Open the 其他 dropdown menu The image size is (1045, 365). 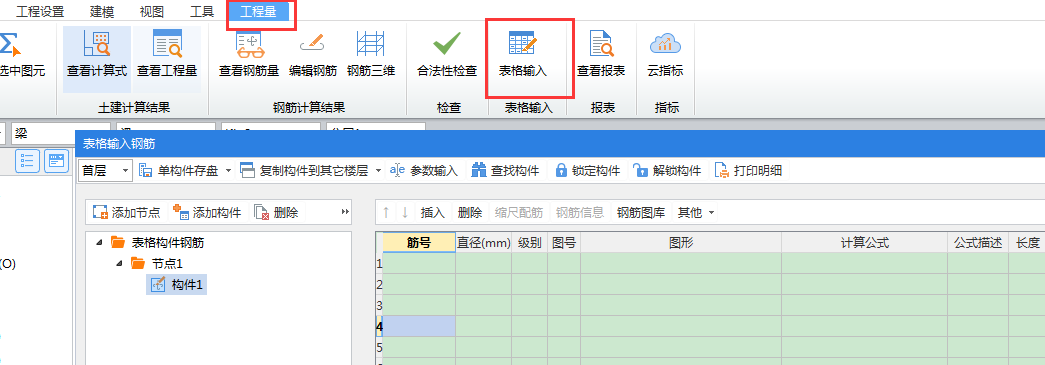(696, 212)
